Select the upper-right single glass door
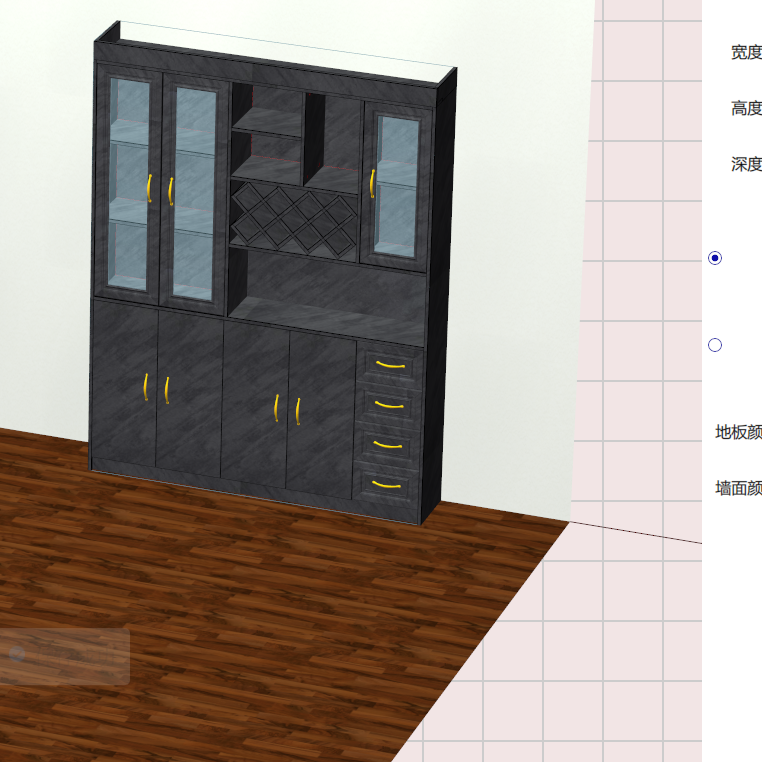 click(396, 187)
